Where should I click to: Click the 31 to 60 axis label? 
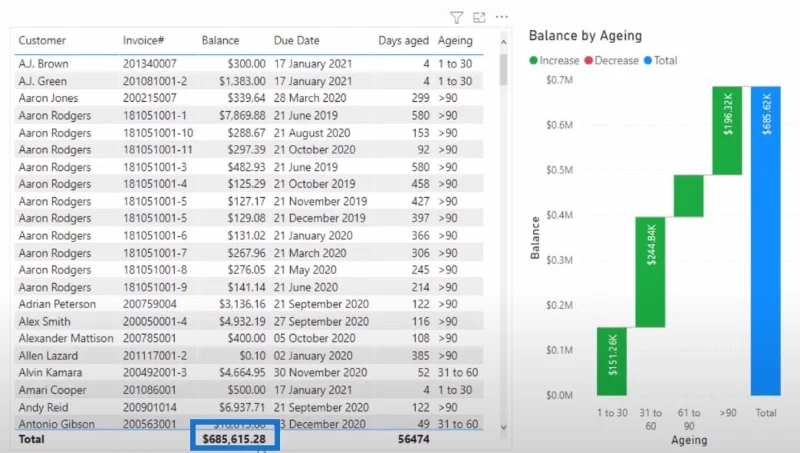pos(651,419)
